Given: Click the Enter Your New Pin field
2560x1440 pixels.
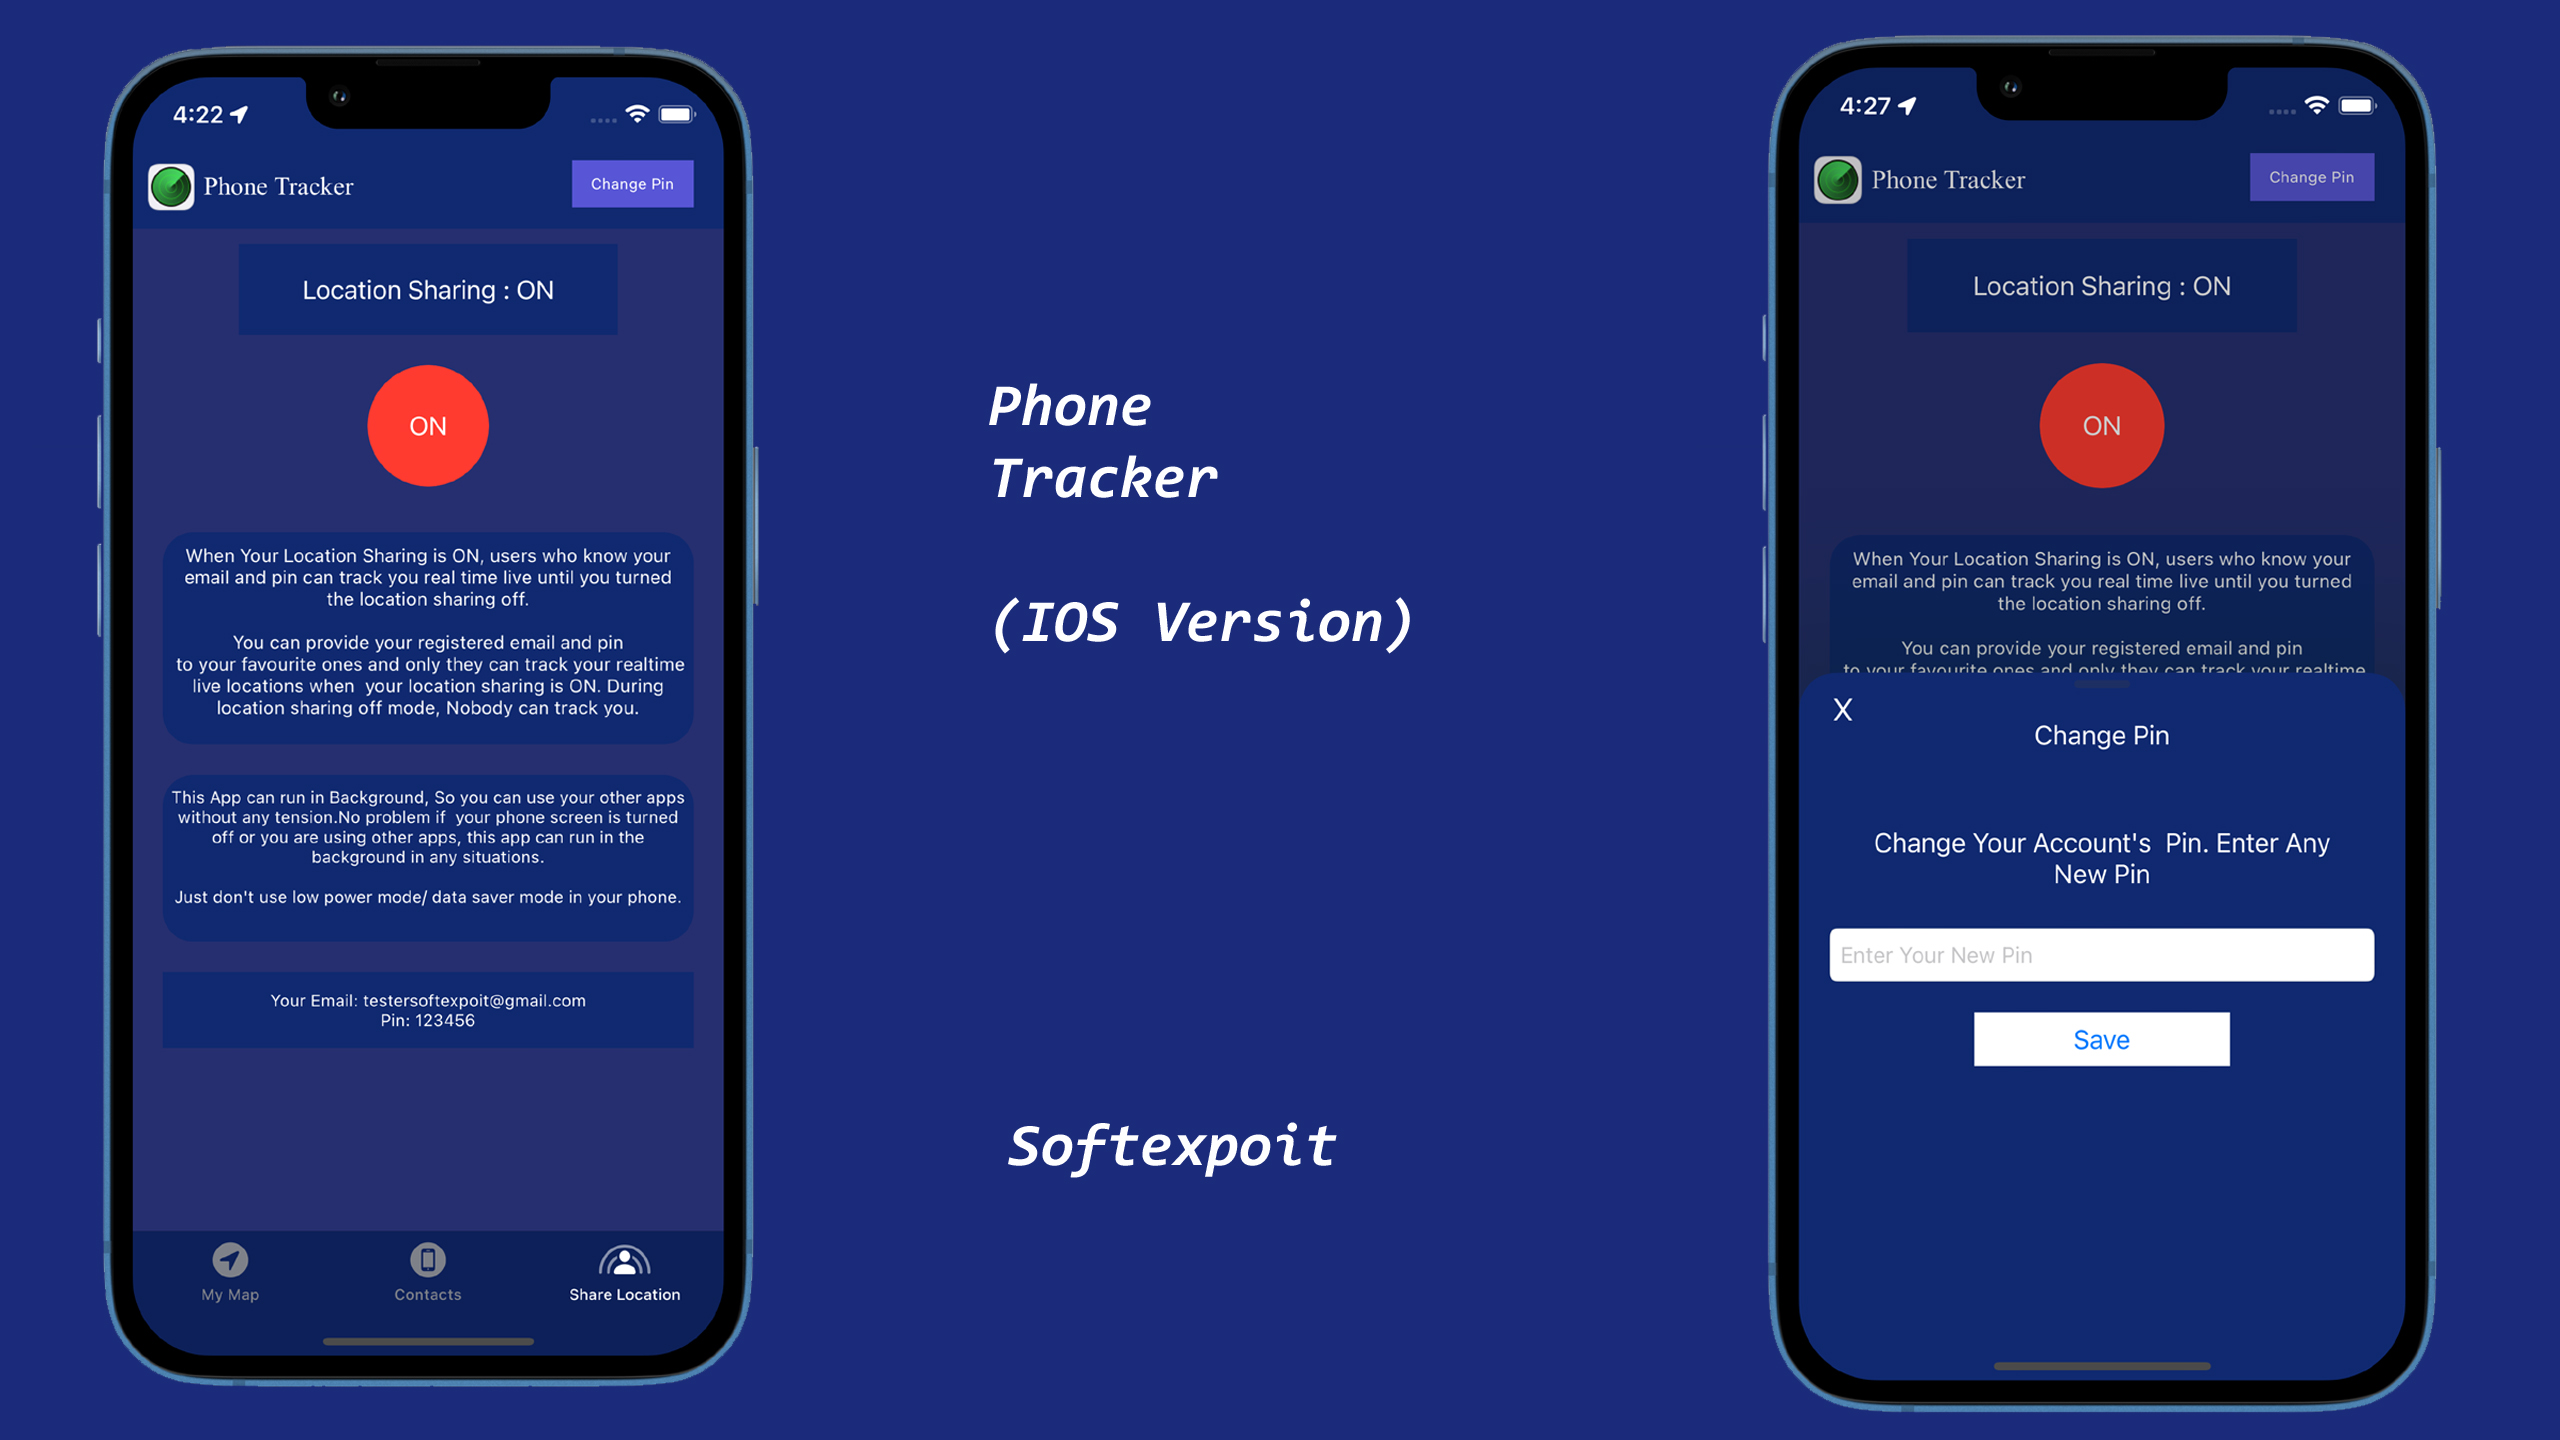Looking at the screenshot, I should (x=2103, y=955).
